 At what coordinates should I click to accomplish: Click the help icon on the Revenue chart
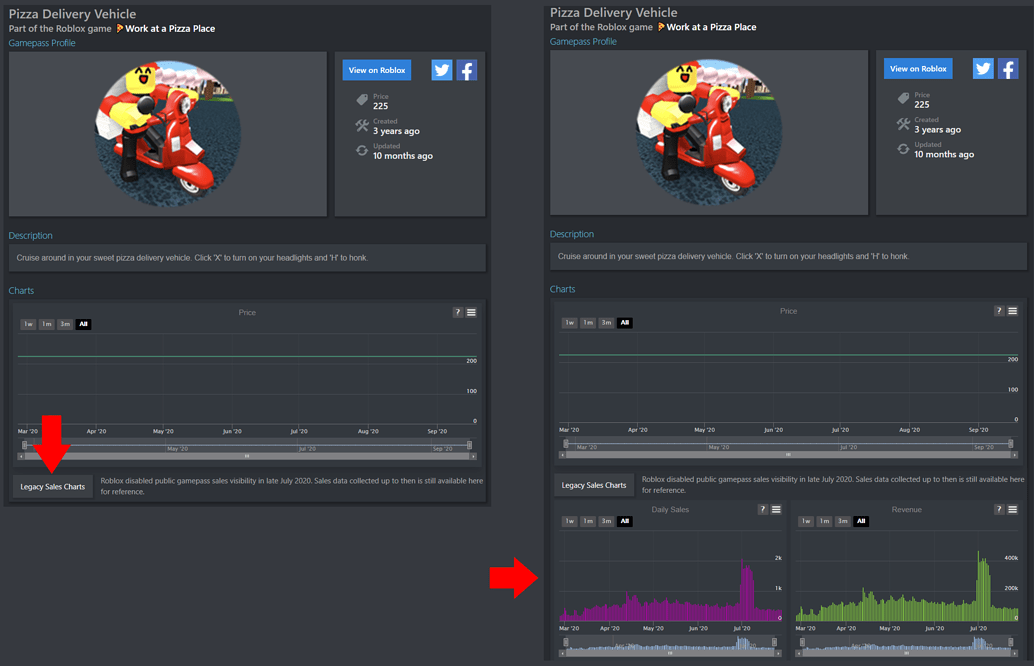pyautogui.click(x=998, y=509)
